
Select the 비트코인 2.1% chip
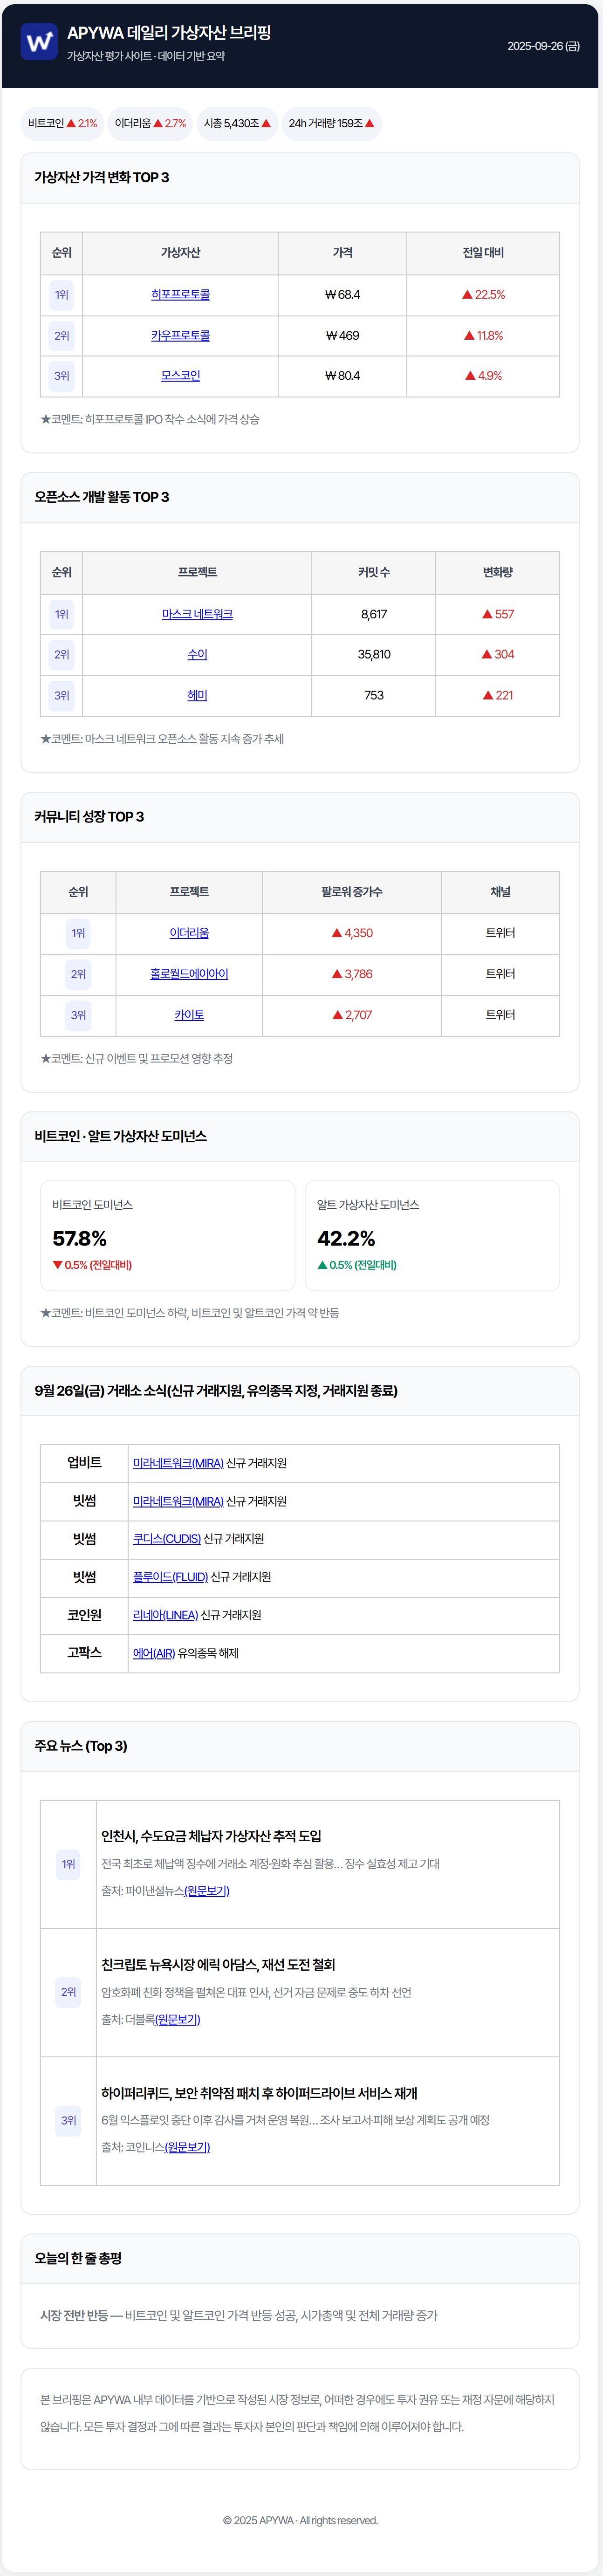(62, 124)
